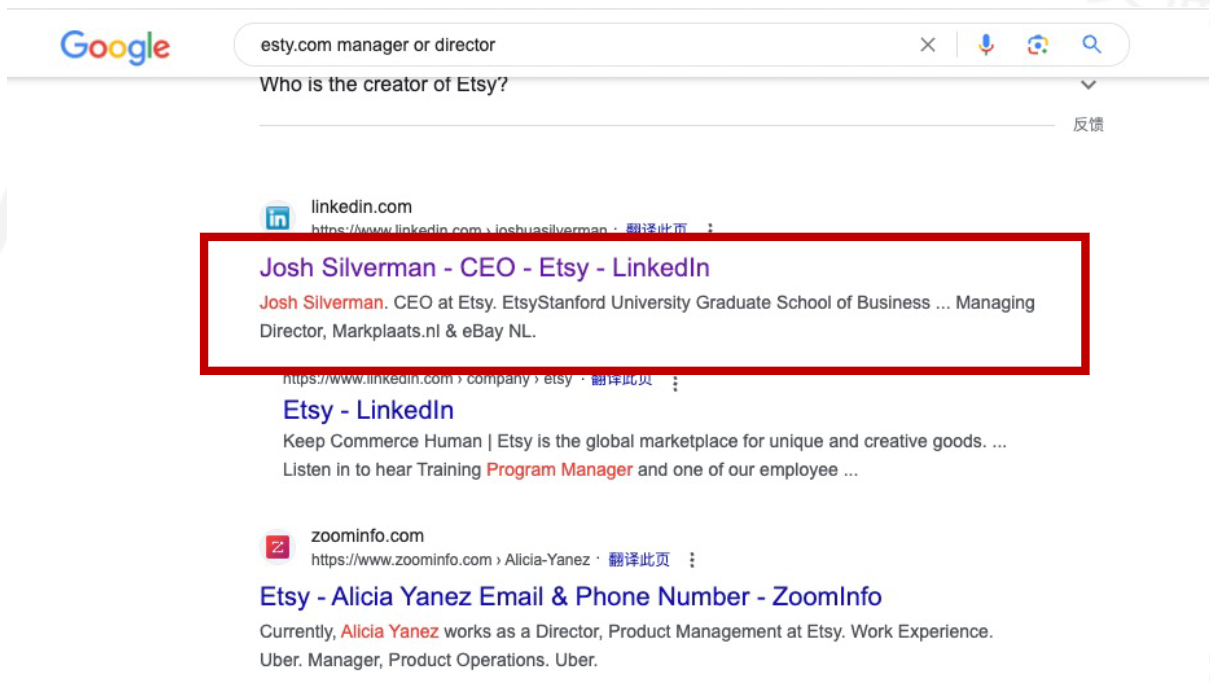
Task: Start voice search with microphone icon
Action: [986, 45]
